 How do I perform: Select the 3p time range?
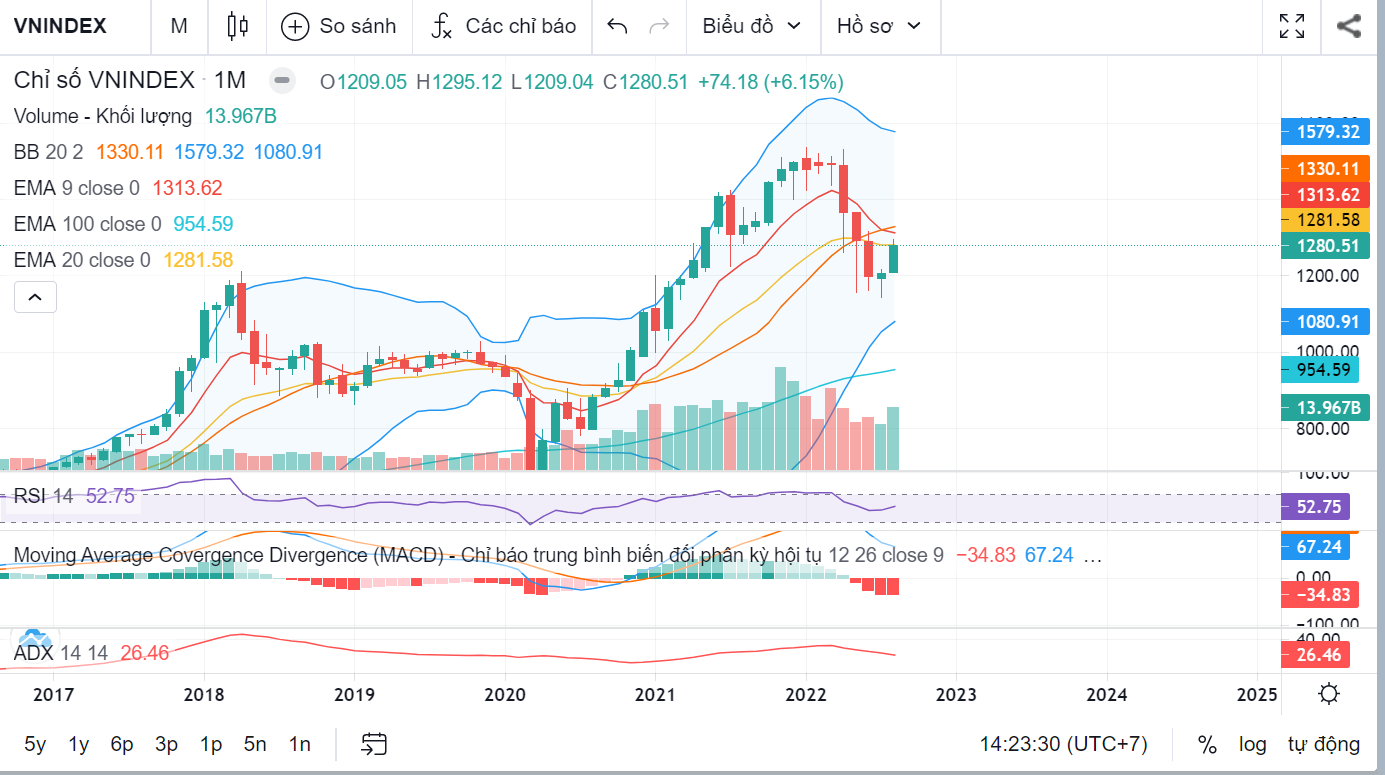tap(166, 744)
